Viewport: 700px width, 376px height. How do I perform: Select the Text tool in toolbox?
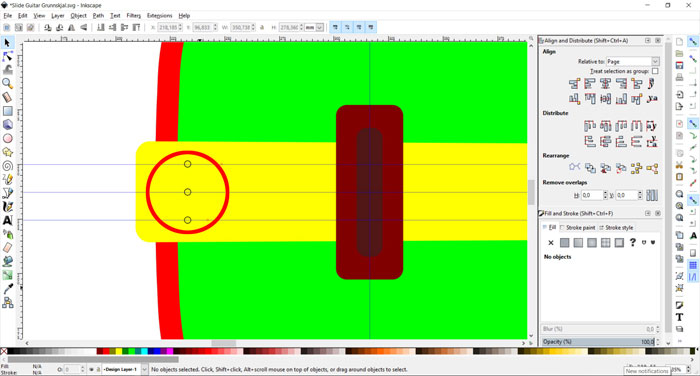point(7,221)
